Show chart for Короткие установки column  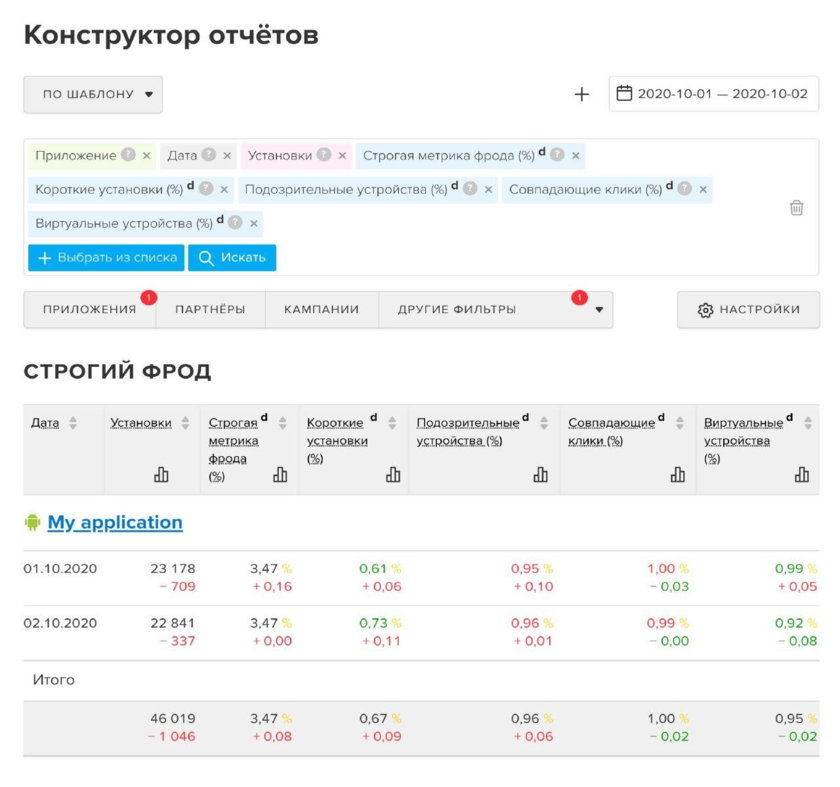pyautogui.click(x=393, y=475)
